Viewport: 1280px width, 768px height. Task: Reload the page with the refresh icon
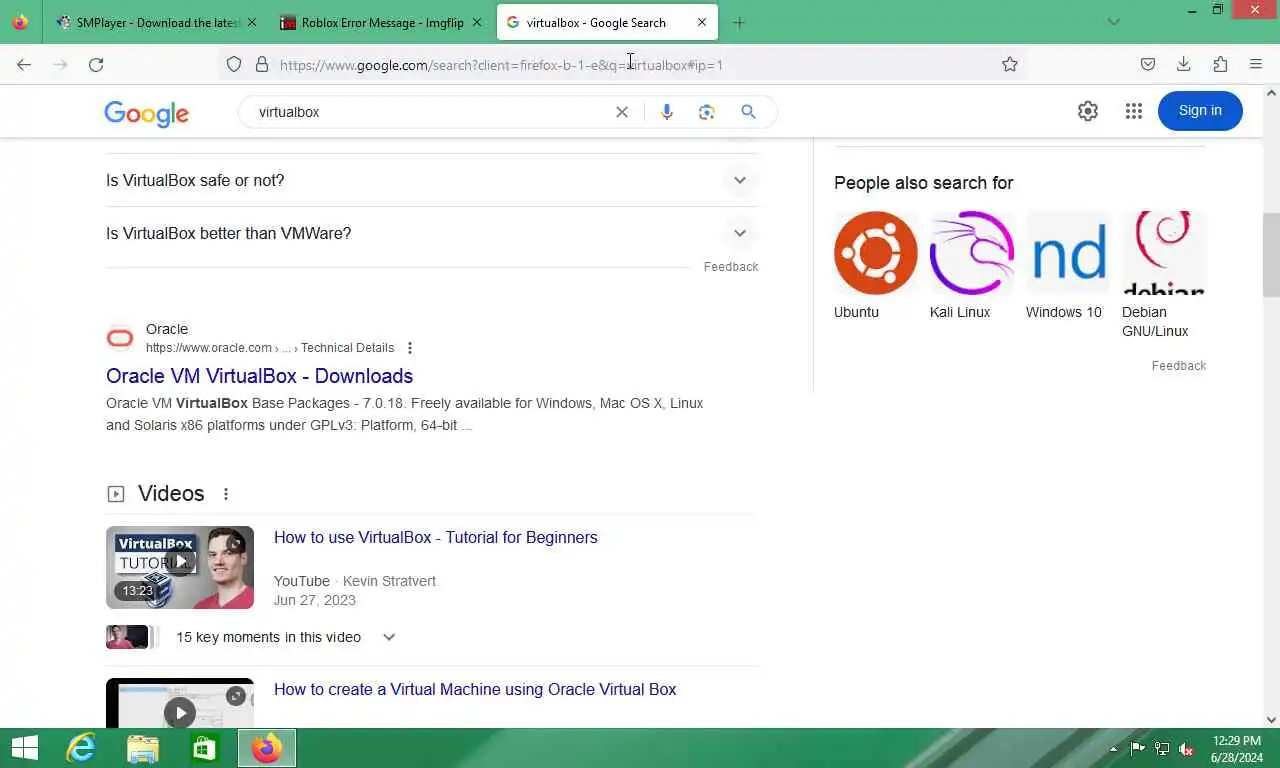click(96, 64)
